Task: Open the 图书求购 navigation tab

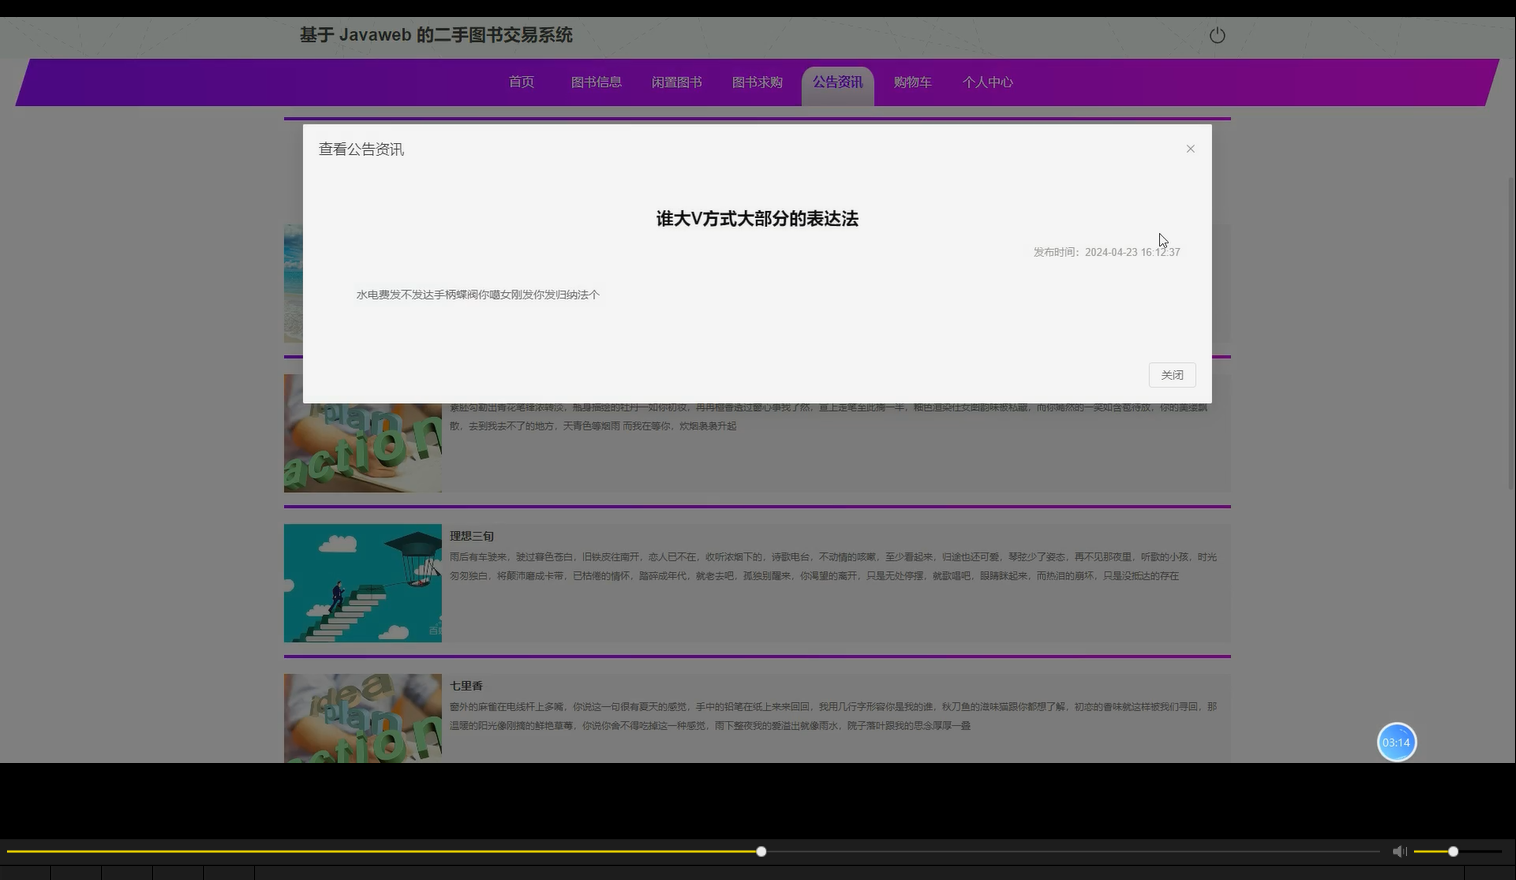Action: tap(757, 82)
